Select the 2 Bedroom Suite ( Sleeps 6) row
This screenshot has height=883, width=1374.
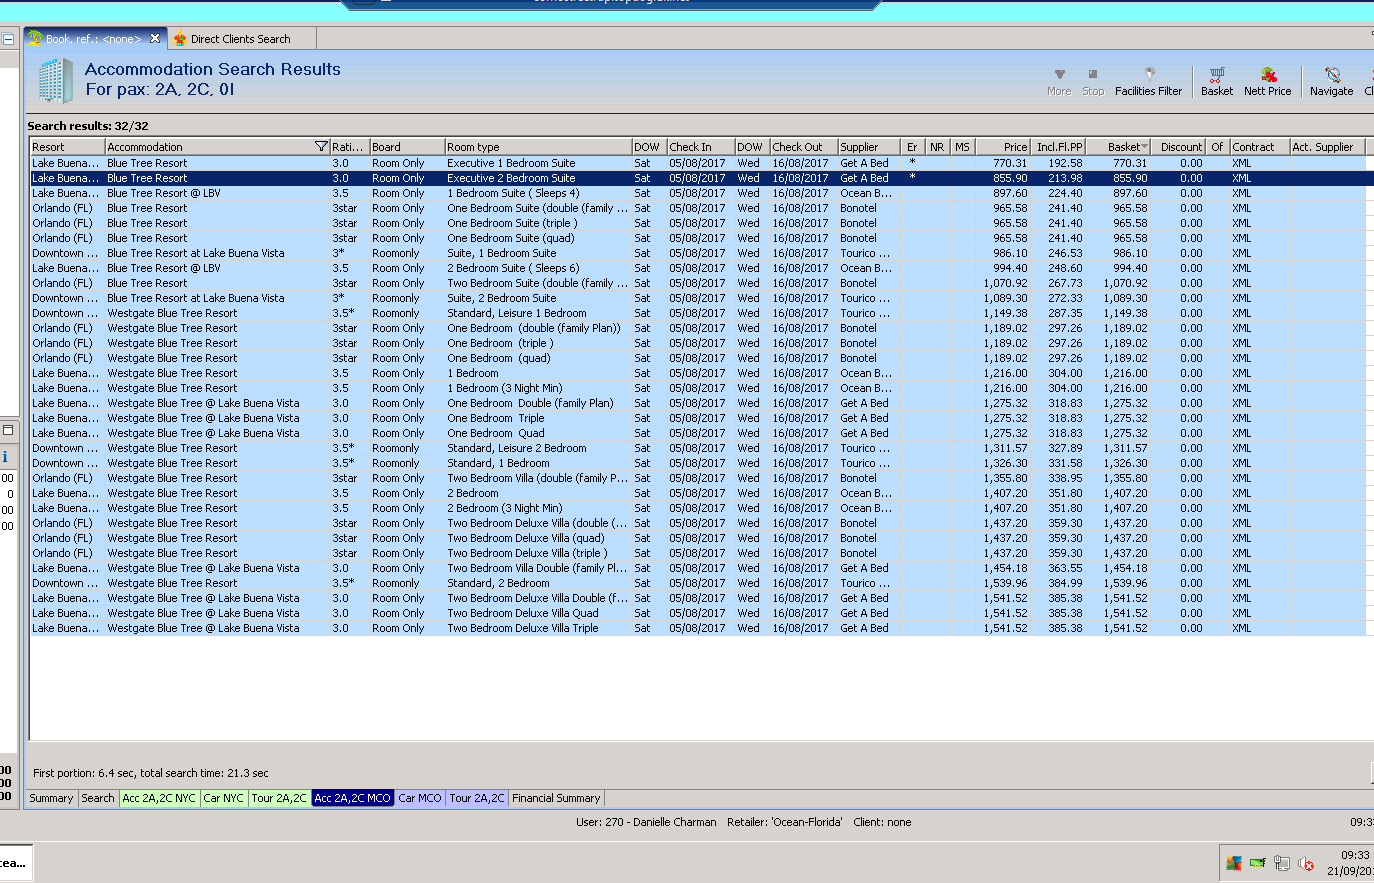coord(697,268)
